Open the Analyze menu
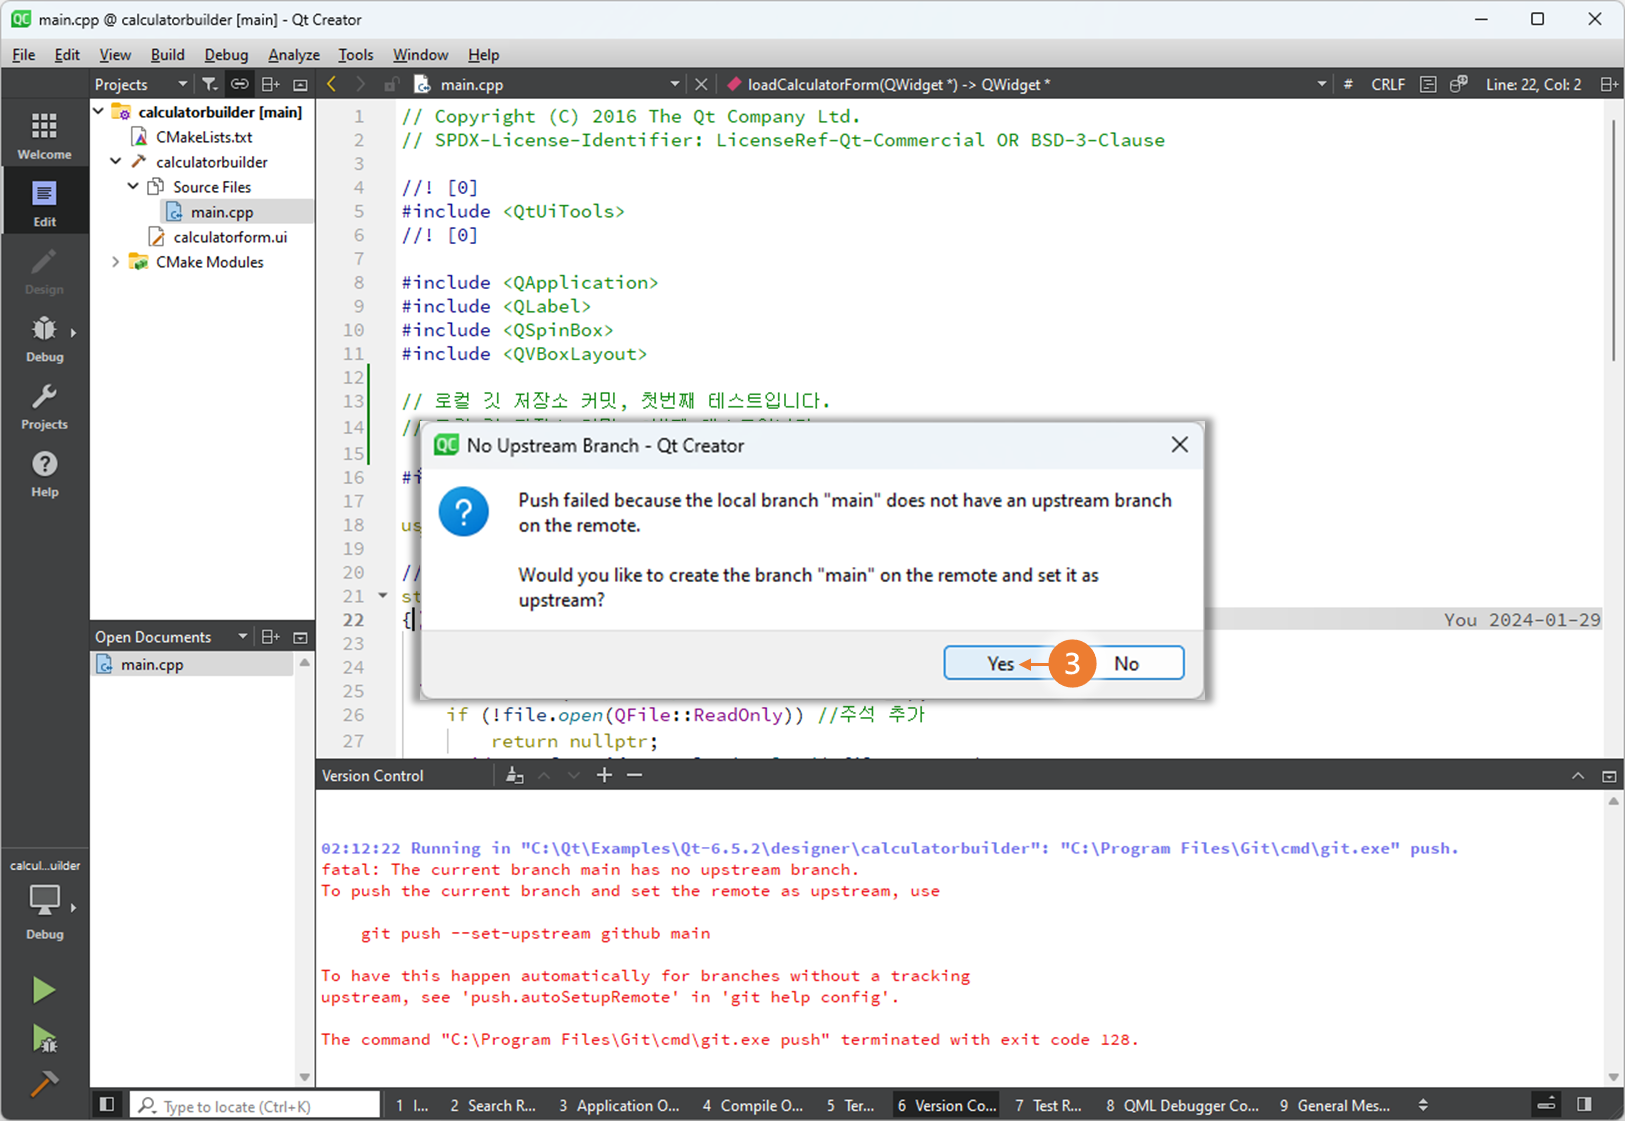Viewport: 1625px width, 1121px height. (294, 55)
